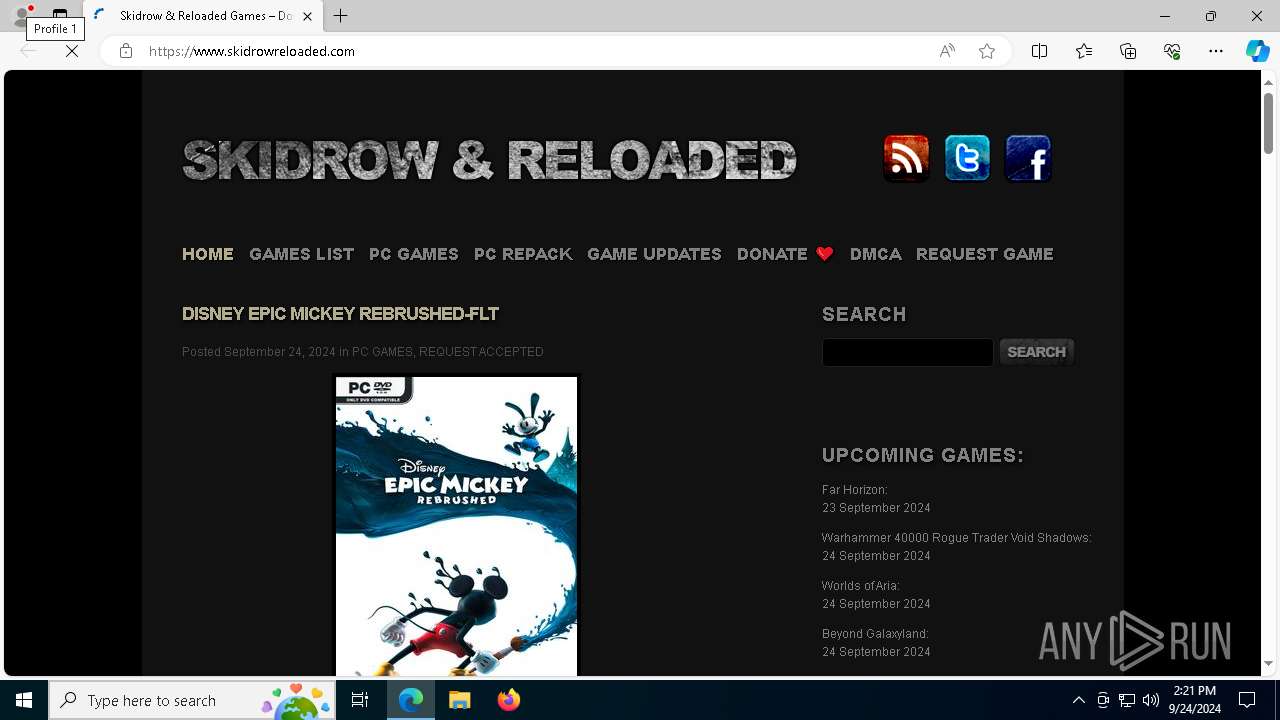Open the RSS feed icon

click(x=906, y=158)
